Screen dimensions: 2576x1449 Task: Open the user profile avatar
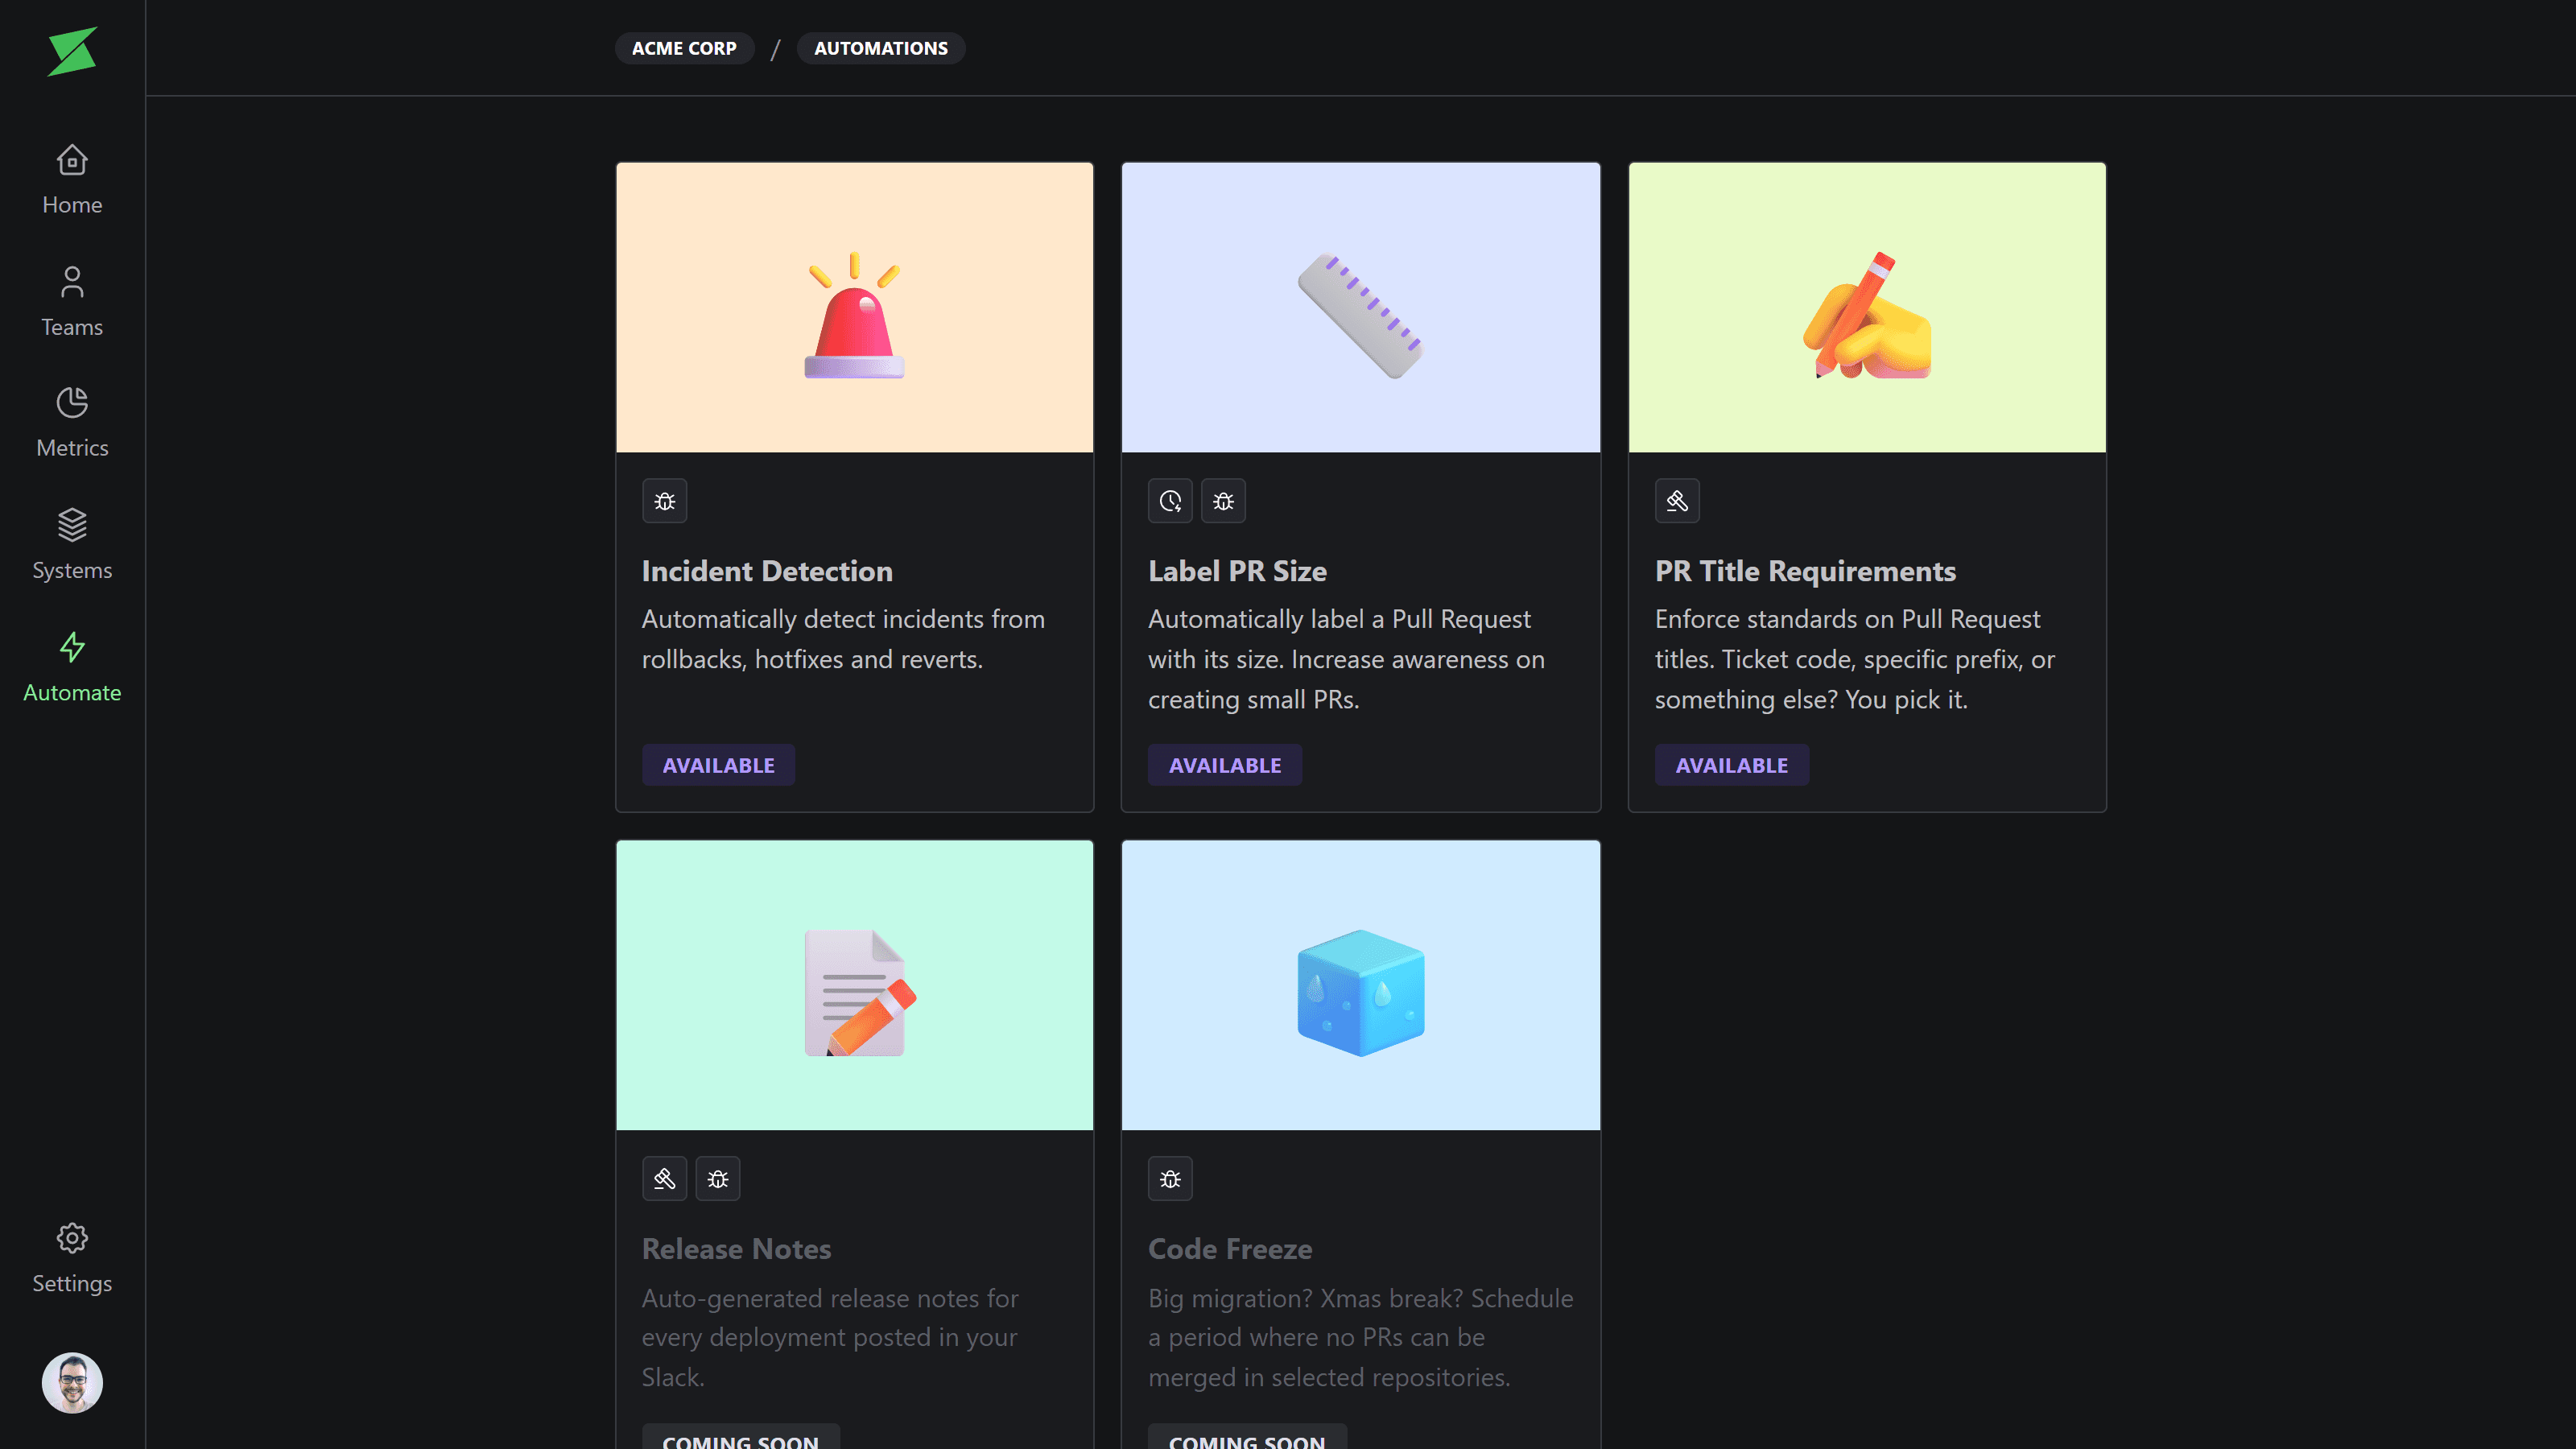[72, 1383]
